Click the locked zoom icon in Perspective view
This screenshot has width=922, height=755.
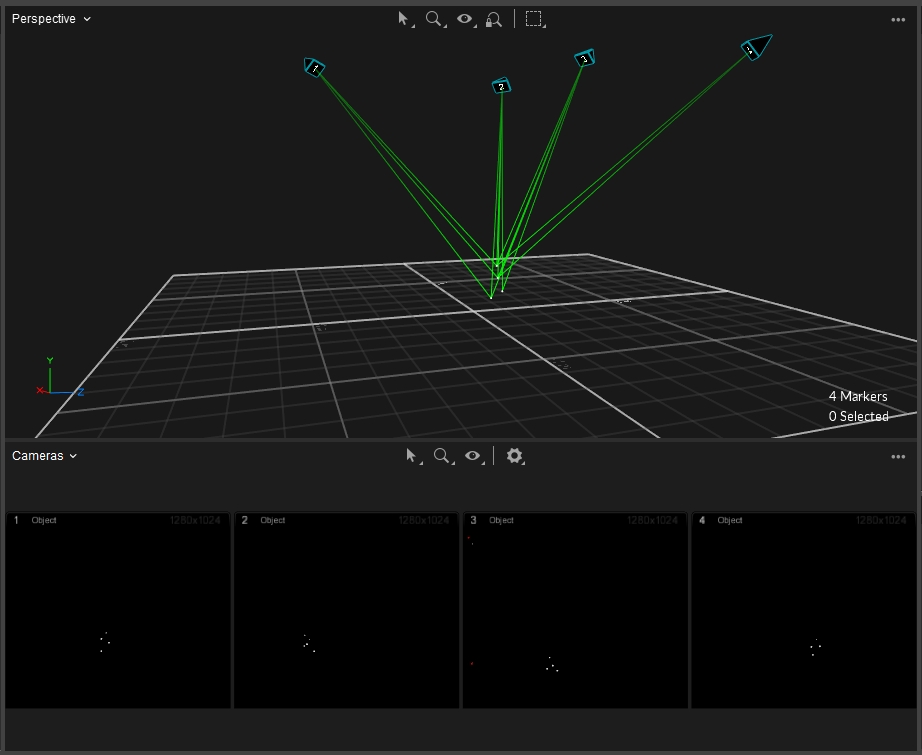point(493,19)
